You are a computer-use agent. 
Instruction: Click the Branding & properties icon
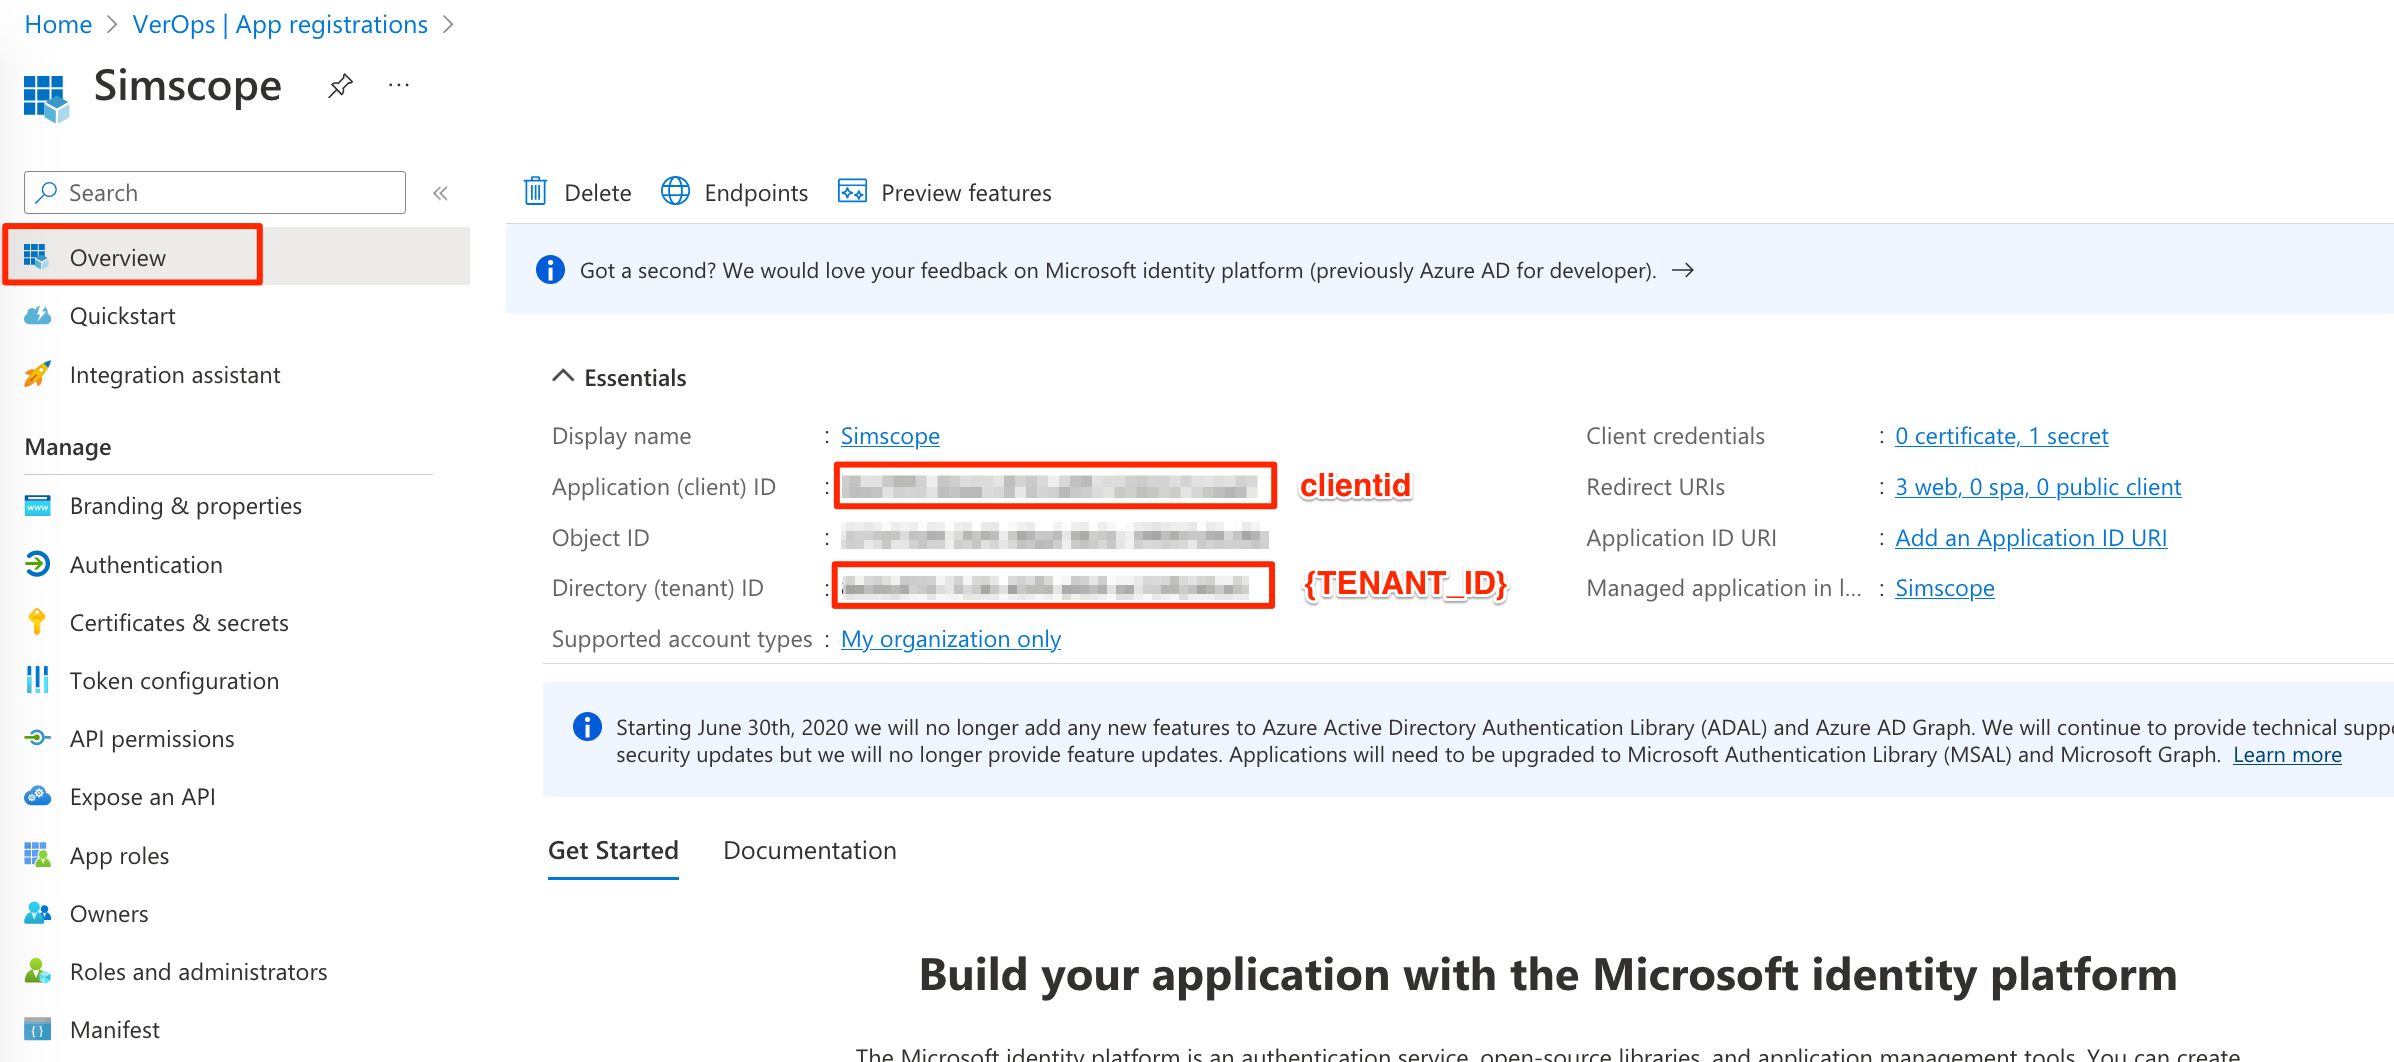click(x=37, y=506)
